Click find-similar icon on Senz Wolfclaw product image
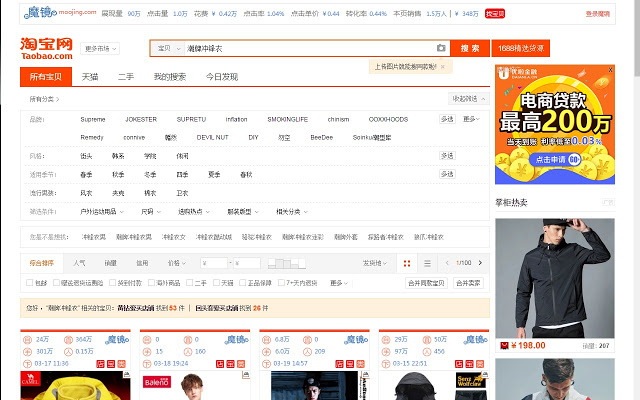Image resolution: width=640 pixels, height=400 pixels. (485, 374)
